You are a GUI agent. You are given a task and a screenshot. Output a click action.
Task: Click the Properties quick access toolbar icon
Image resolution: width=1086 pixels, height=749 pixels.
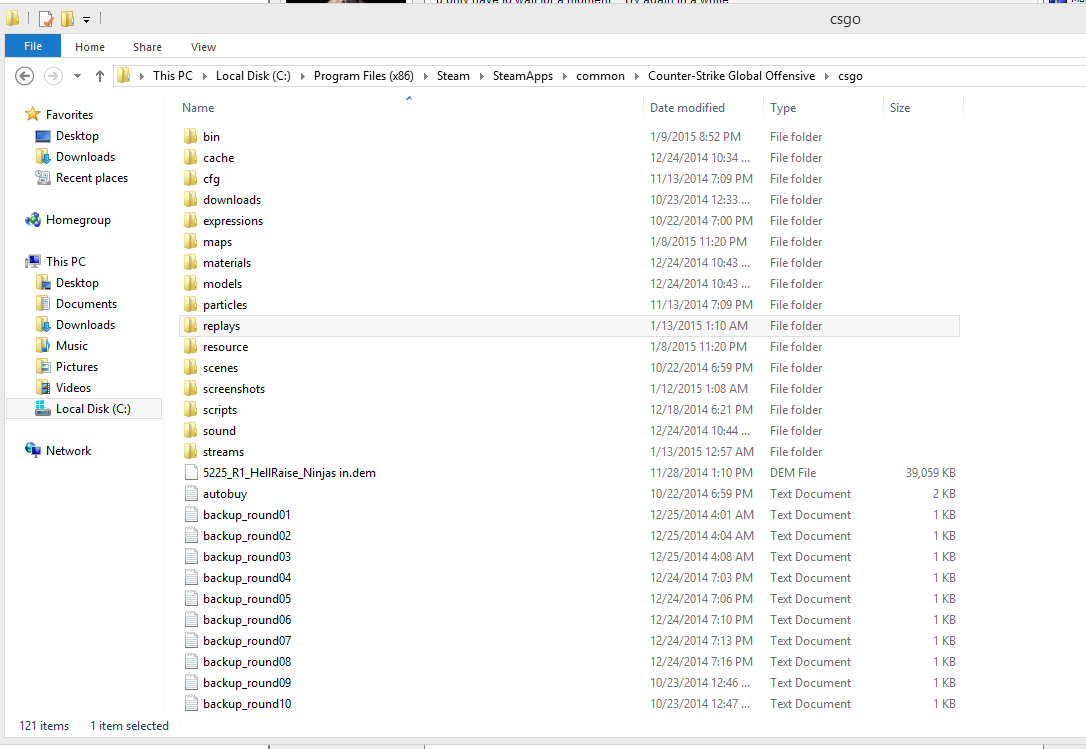tap(46, 19)
